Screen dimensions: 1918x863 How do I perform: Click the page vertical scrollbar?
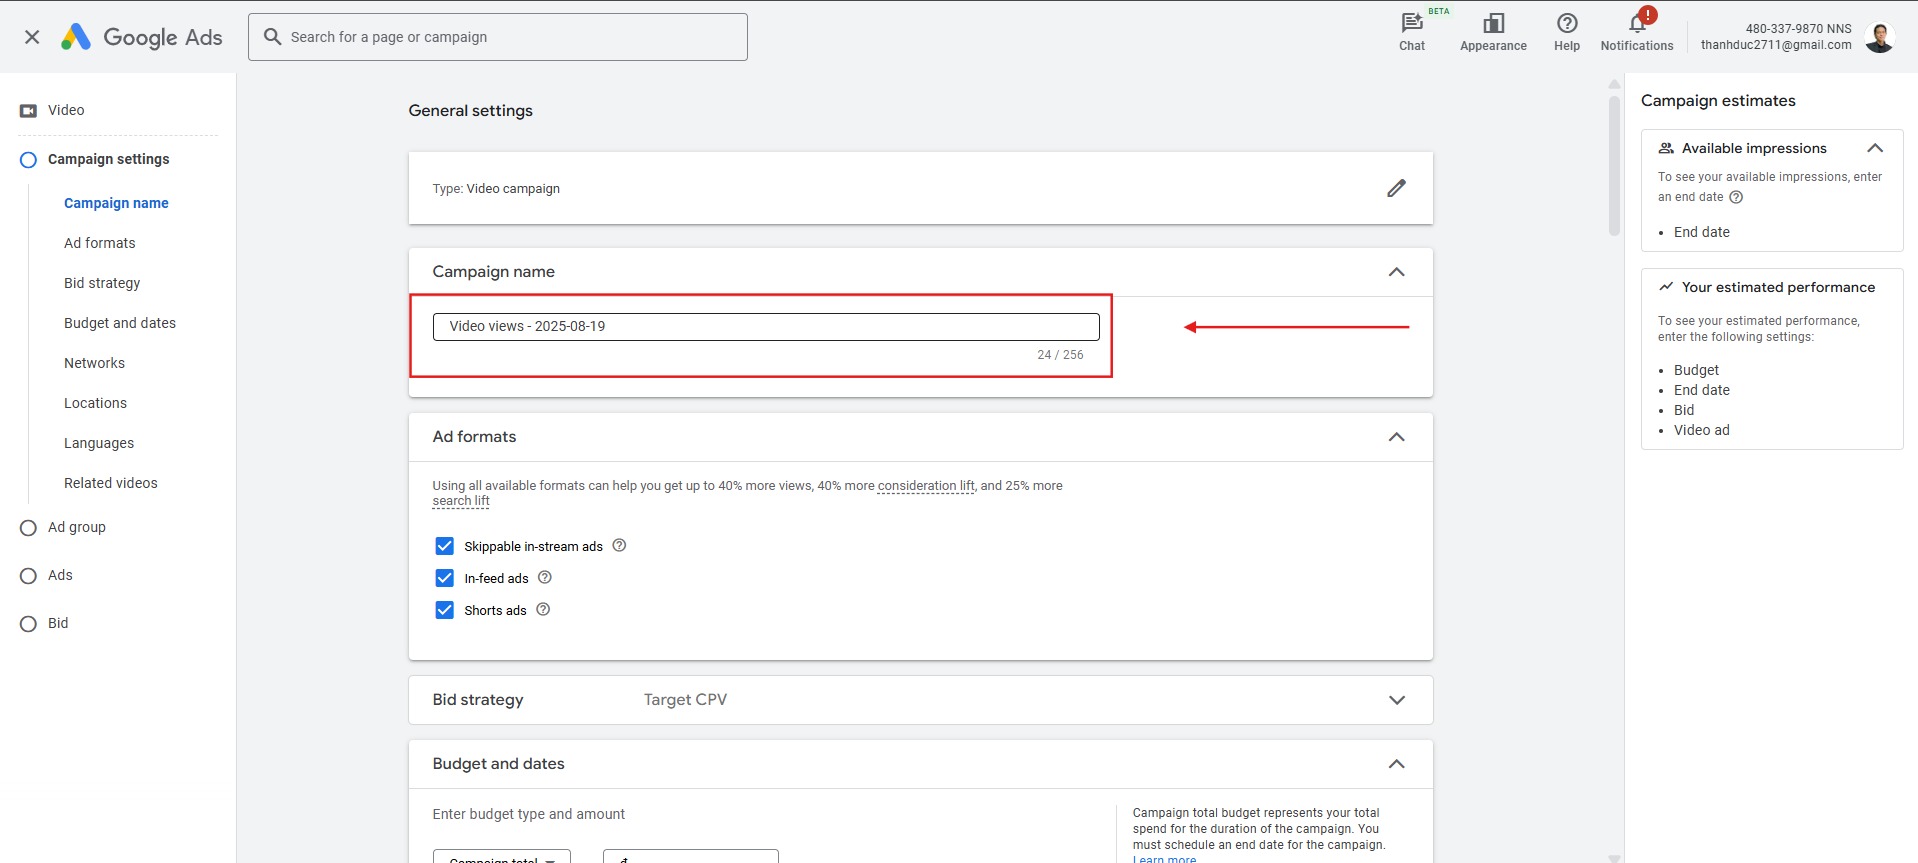point(1613,165)
